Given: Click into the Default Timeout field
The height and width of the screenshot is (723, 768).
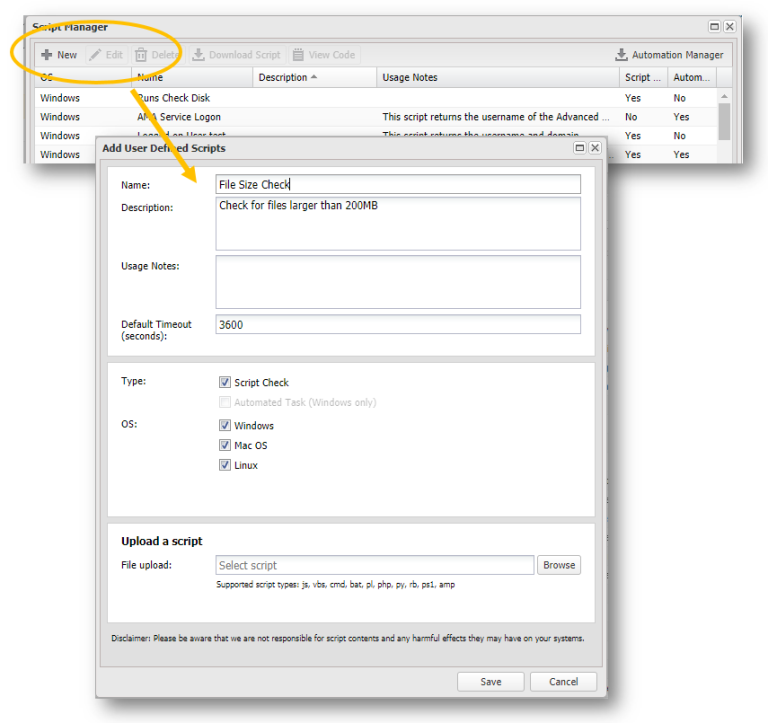Looking at the screenshot, I should pos(397,324).
